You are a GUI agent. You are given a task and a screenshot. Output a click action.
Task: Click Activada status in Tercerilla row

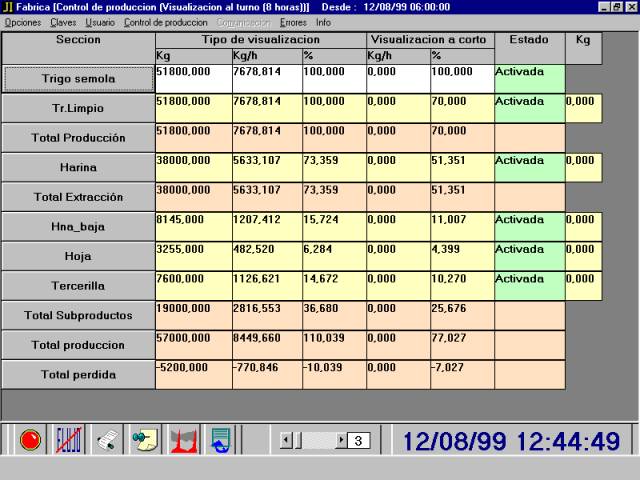[x=530, y=286]
